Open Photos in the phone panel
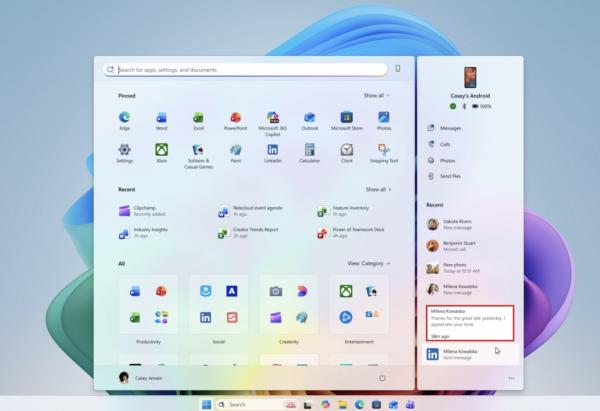Image resolution: width=600 pixels, height=411 pixels. click(441, 160)
